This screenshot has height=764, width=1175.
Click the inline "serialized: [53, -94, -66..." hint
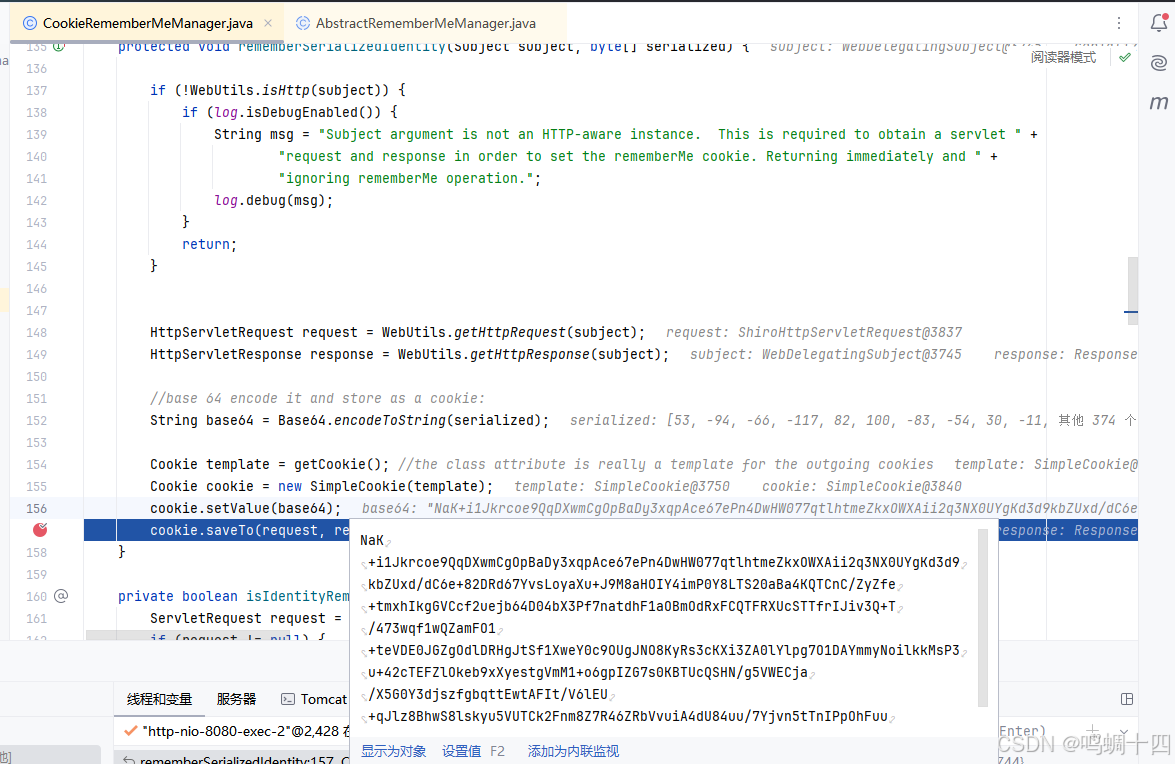[x=853, y=420]
